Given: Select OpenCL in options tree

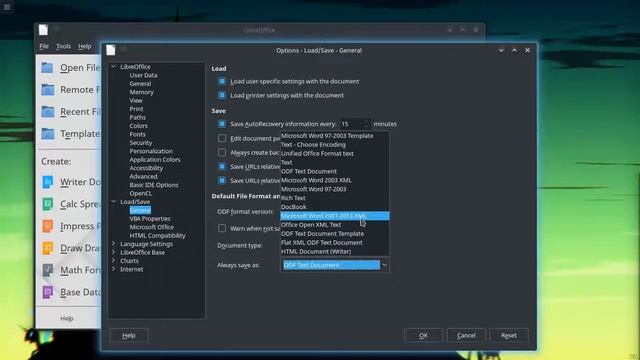Looking at the screenshot, I should click(x=140, y=193).
